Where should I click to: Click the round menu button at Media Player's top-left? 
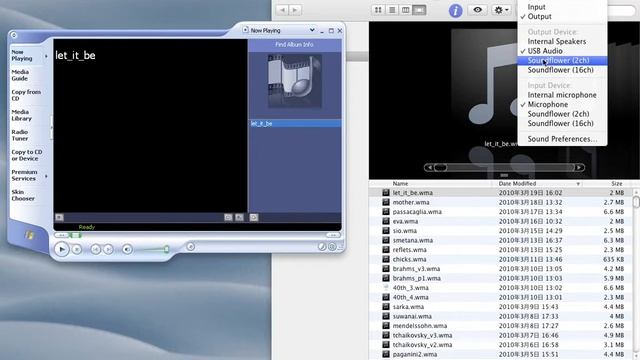[x=14, y=35]
